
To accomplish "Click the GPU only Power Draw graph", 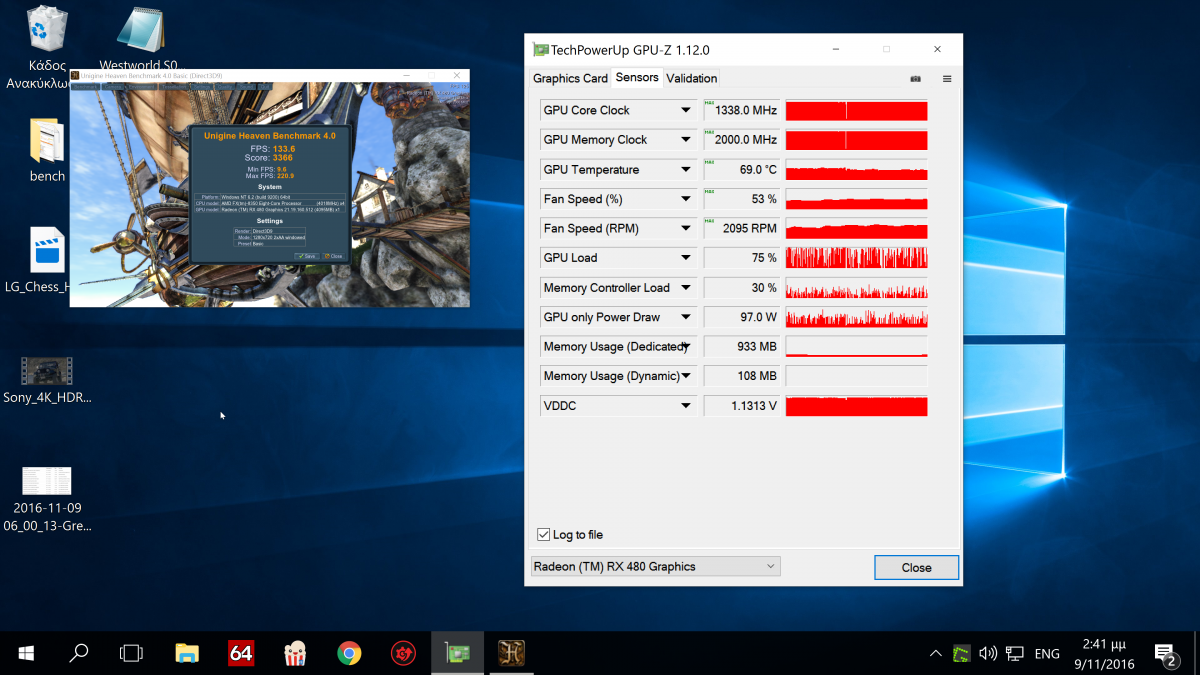I will pos(856,317).
